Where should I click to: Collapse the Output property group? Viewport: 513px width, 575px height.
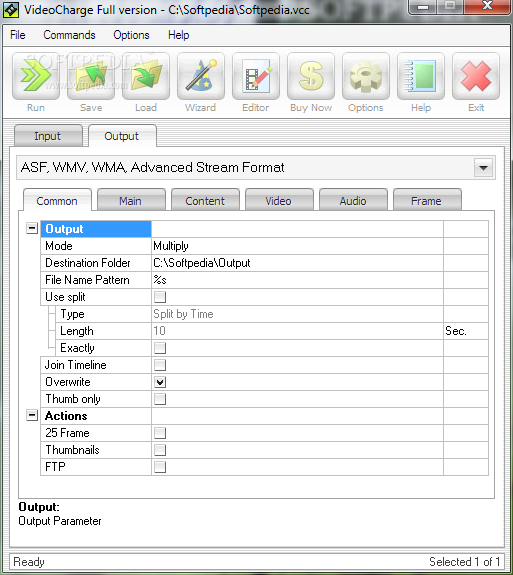(x=32, y=228)
